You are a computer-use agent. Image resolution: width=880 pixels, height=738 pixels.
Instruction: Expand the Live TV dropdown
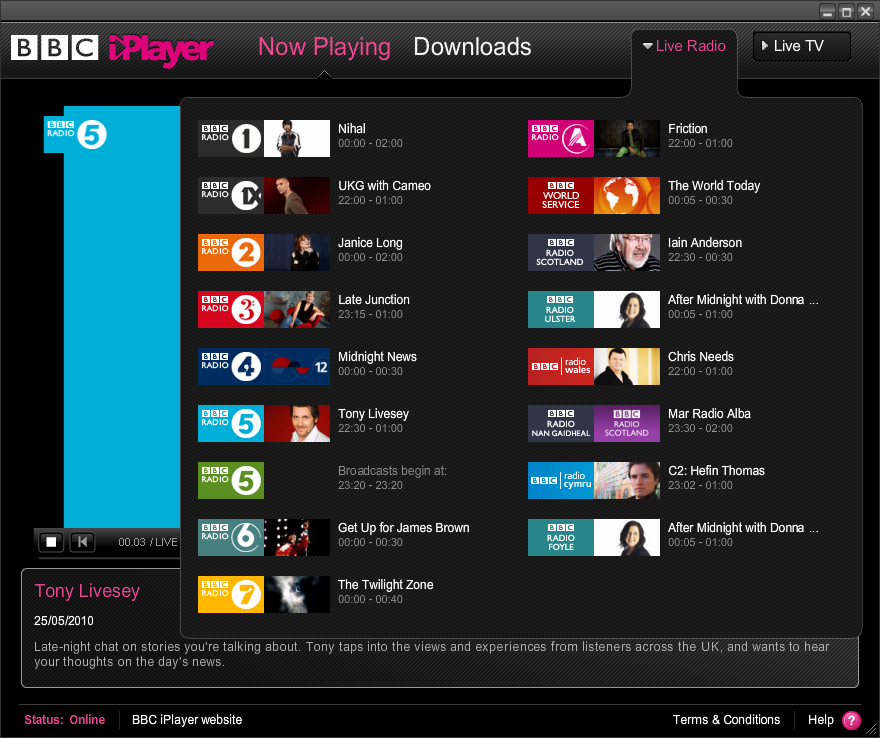(801, 46)
